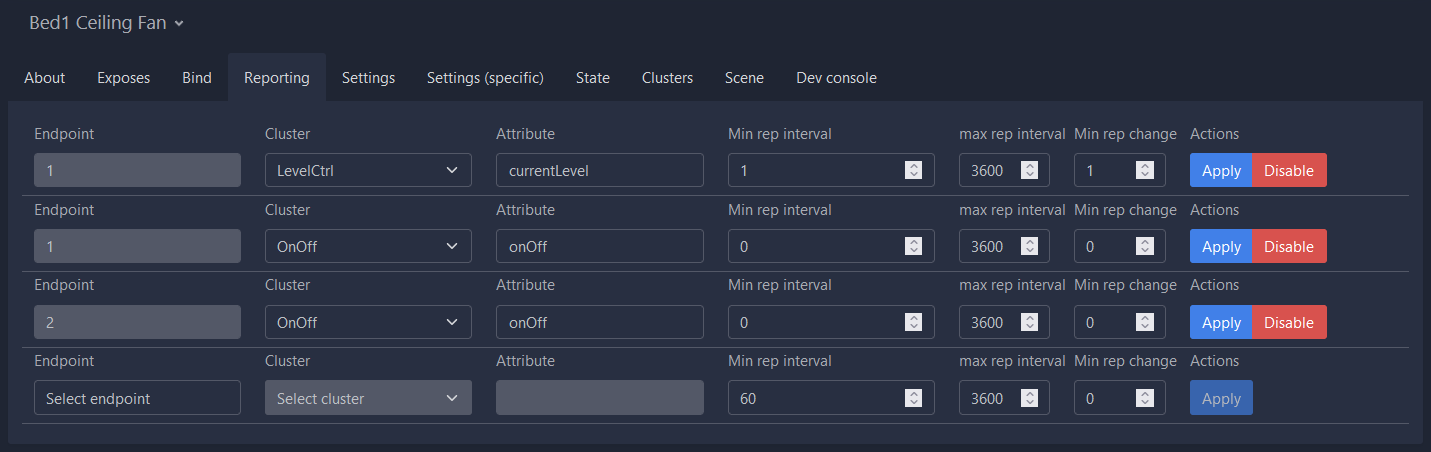
Task: Click stepper on currentLevel min rep change
Action: pyautogui.click(x=1144, y=170)
